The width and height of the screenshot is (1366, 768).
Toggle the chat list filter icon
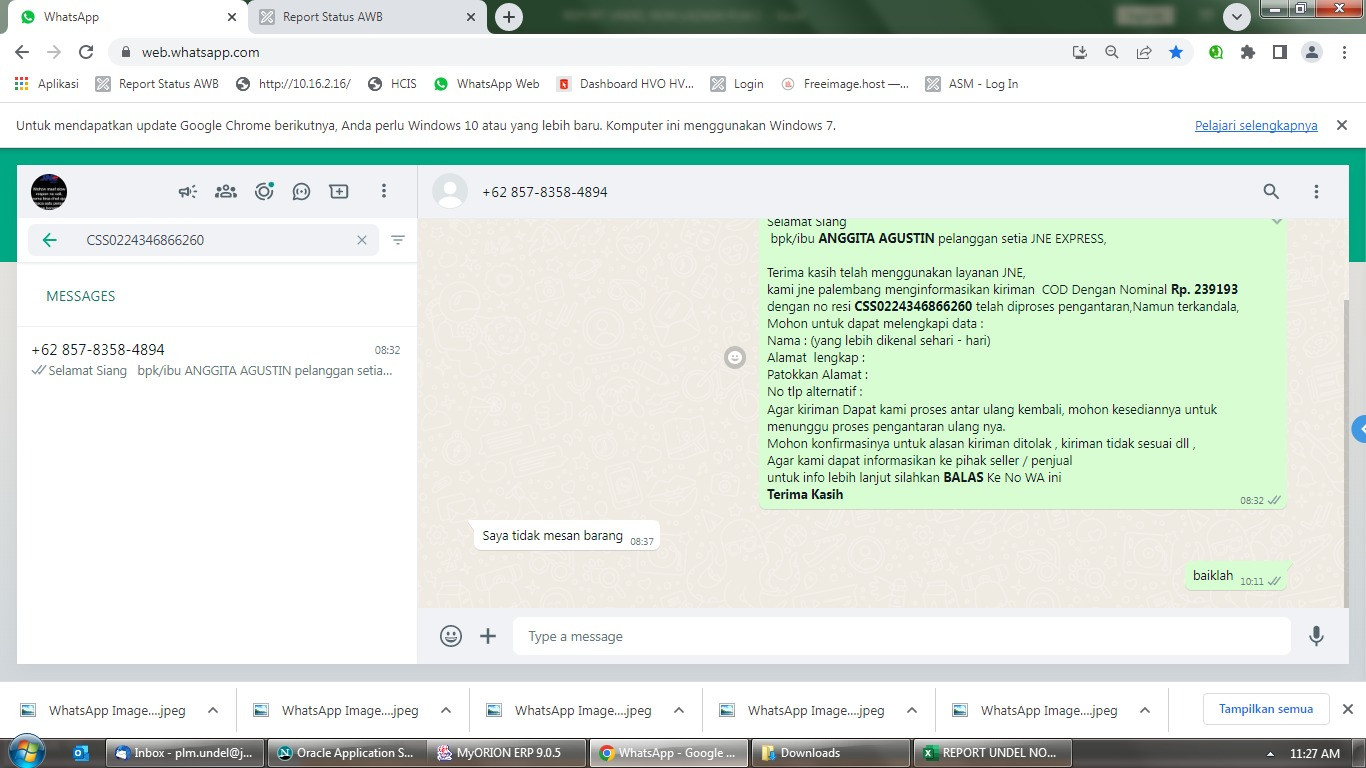tap(398, 240)
